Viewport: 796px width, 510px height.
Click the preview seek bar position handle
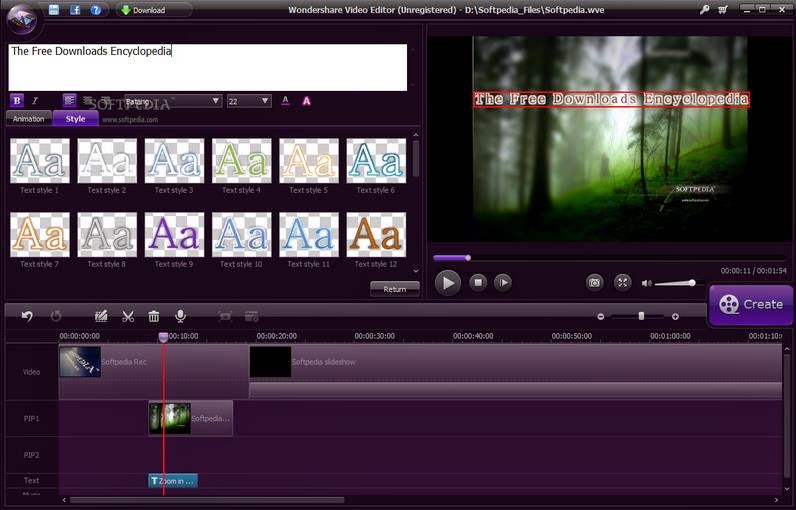468,258
